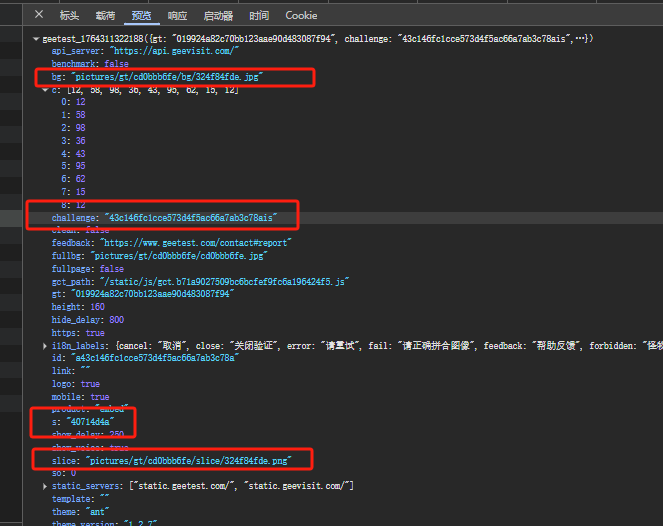The image size is (663, 526).
Task: Click the challenge string value
Action: [x=189, y=217]
